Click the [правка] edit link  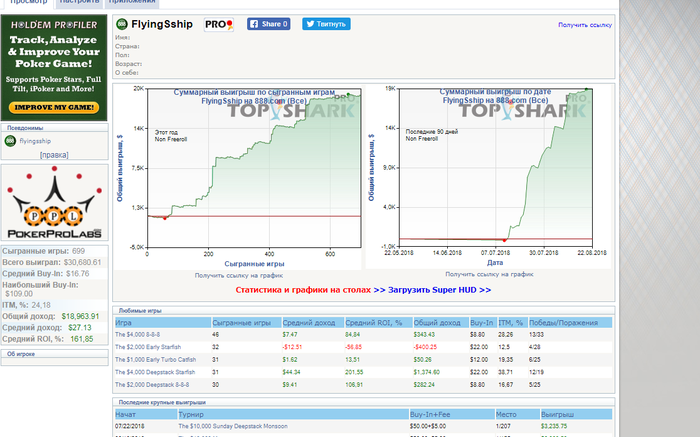click(x=54, y=155)
